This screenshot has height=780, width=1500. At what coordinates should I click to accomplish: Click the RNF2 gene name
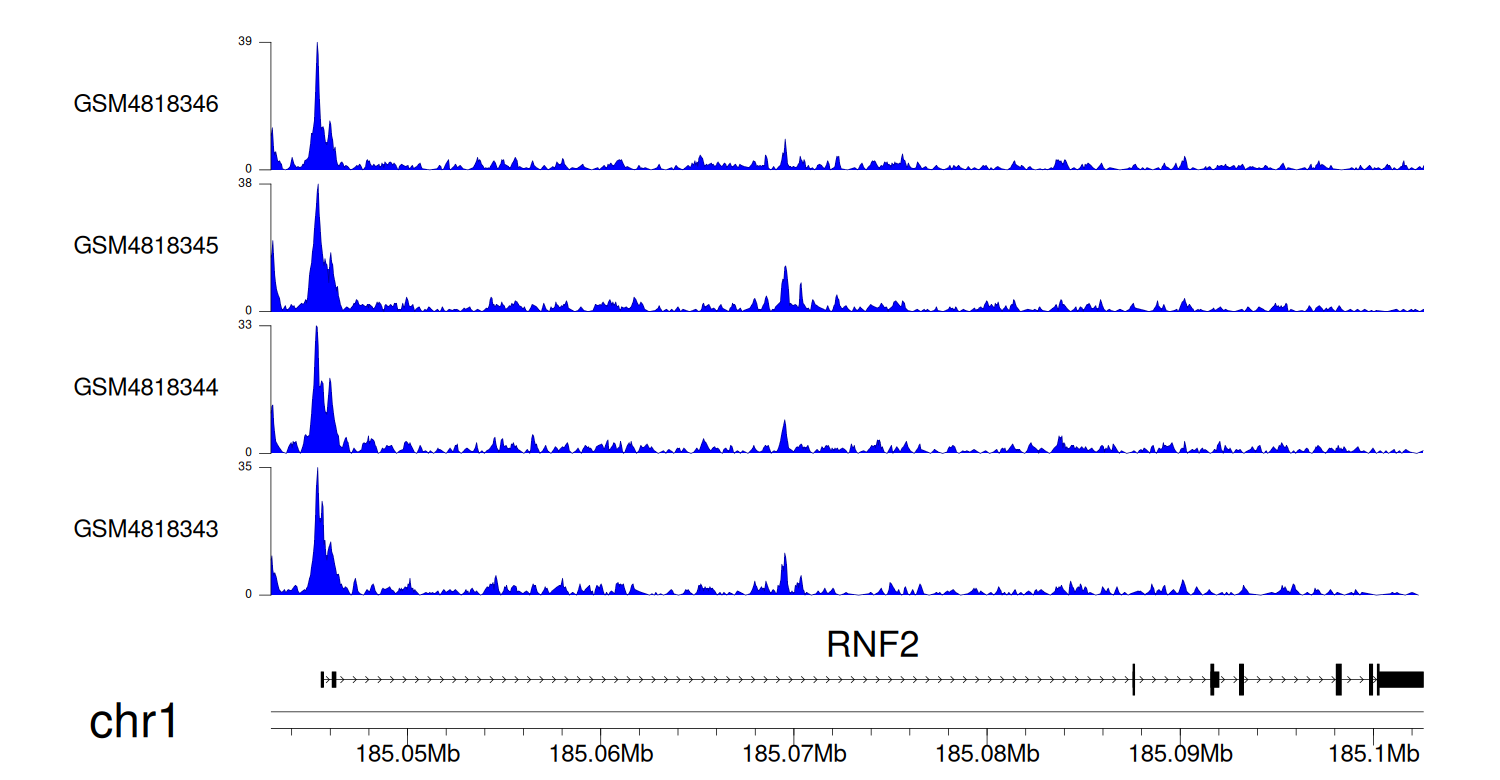[872, 645]
